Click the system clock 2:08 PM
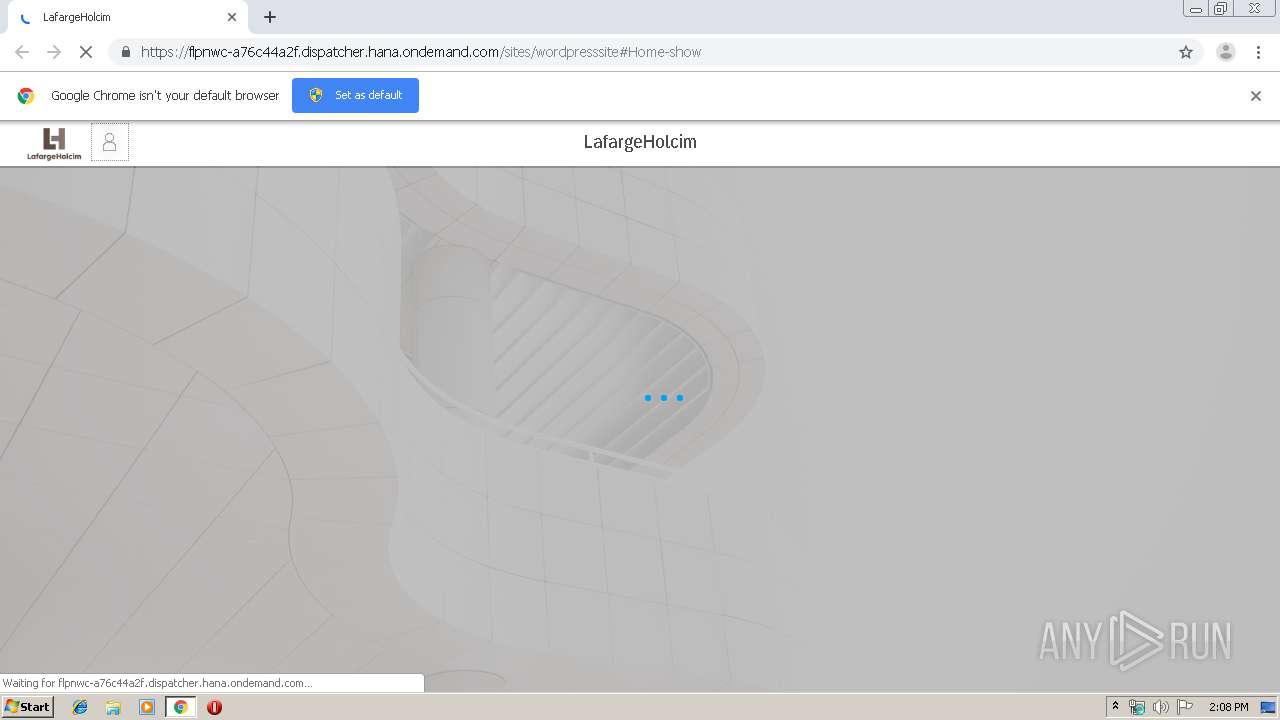The height and width of the screenshot is (720, 1280). [1228, 707]
